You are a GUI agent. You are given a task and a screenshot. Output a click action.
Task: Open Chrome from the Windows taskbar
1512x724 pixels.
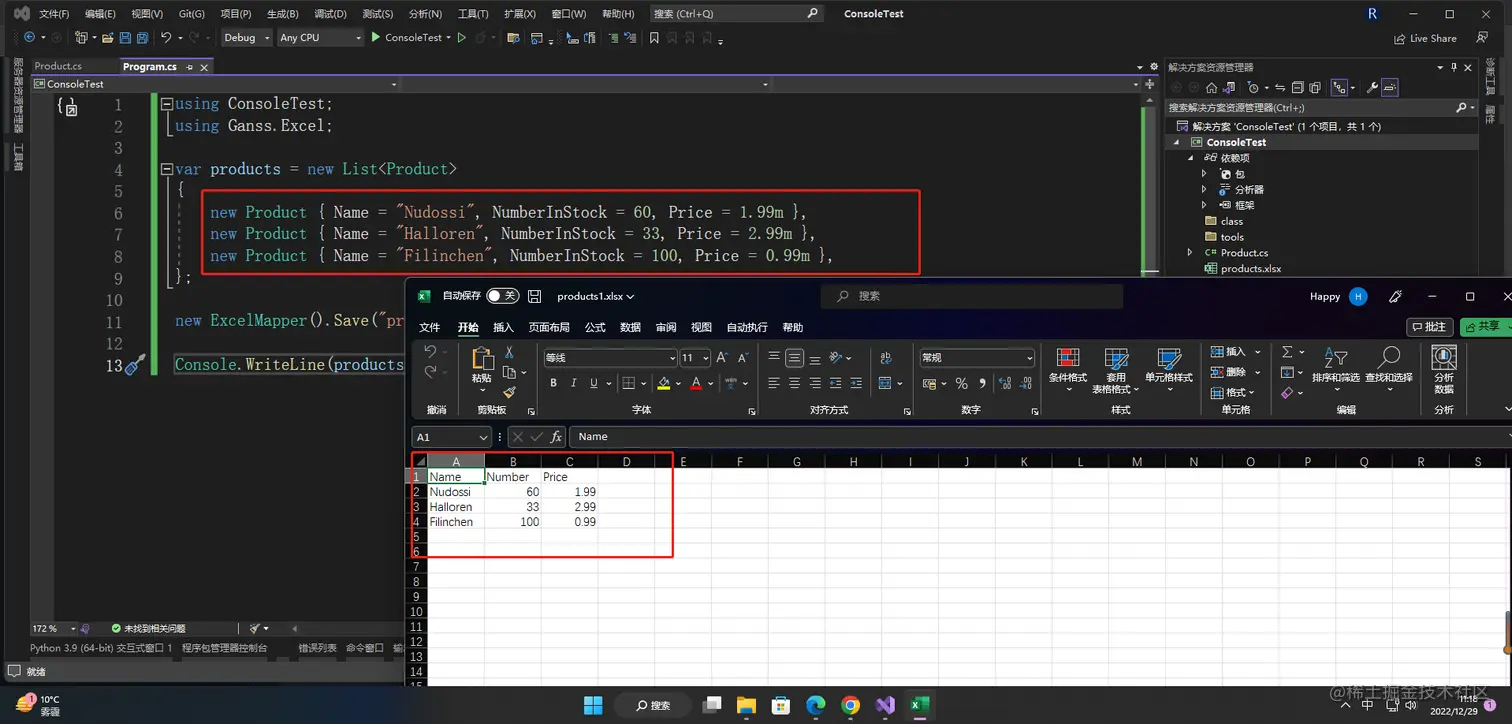click(850, 705)
